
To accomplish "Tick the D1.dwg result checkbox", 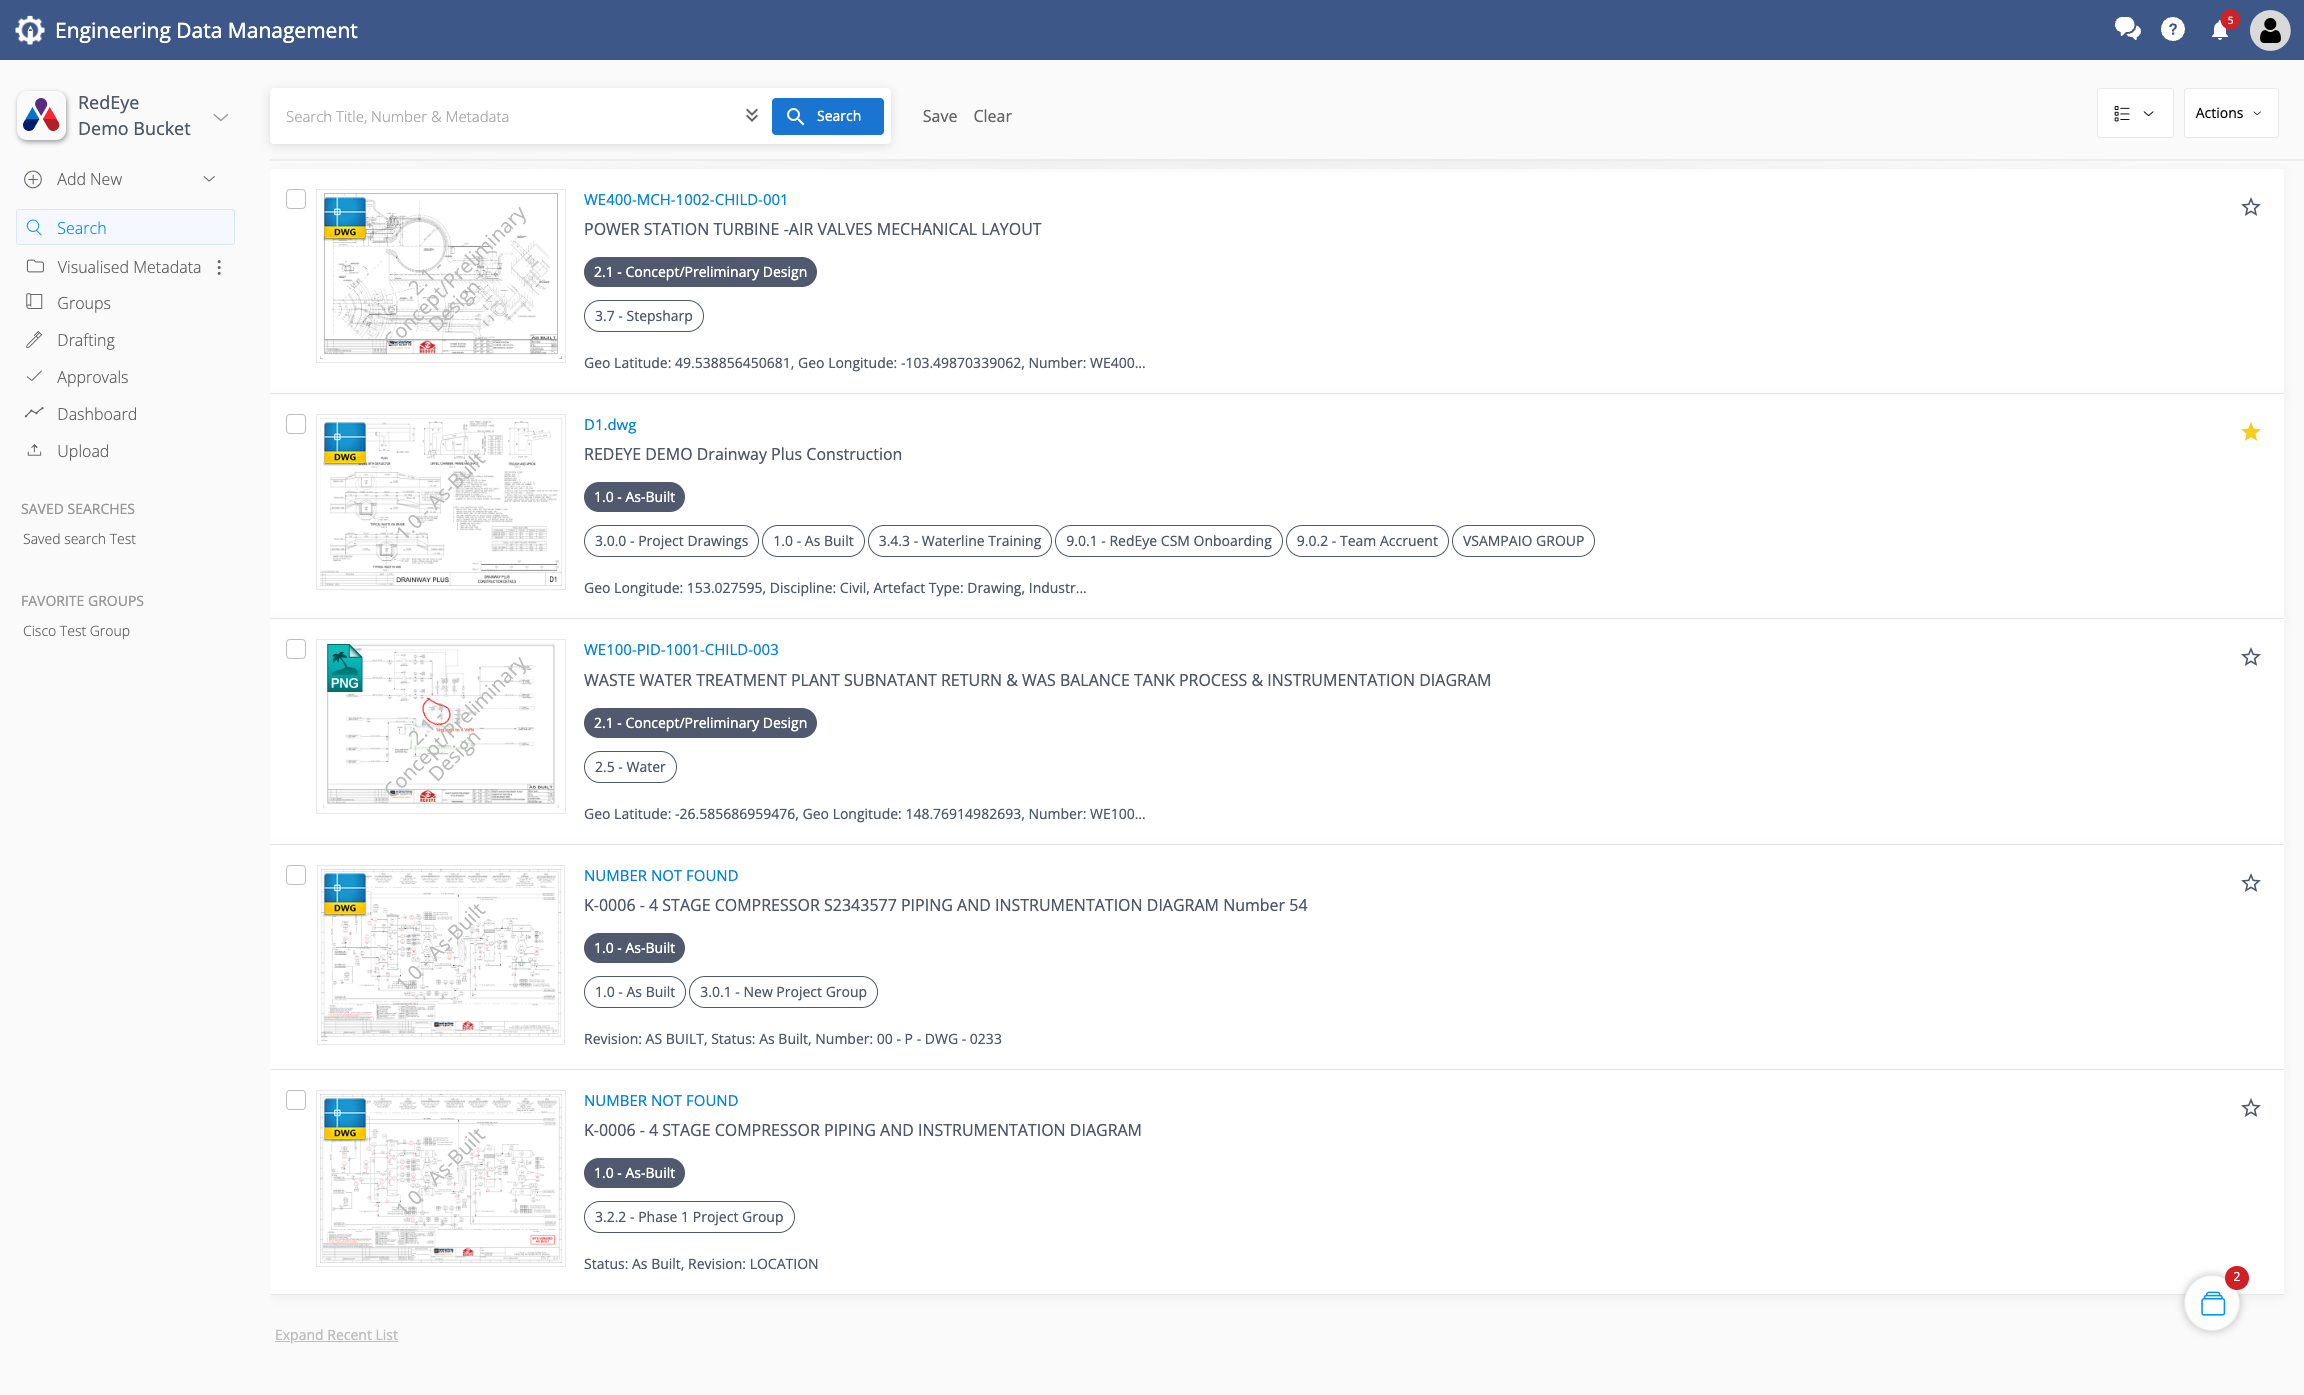I will 296,424.
